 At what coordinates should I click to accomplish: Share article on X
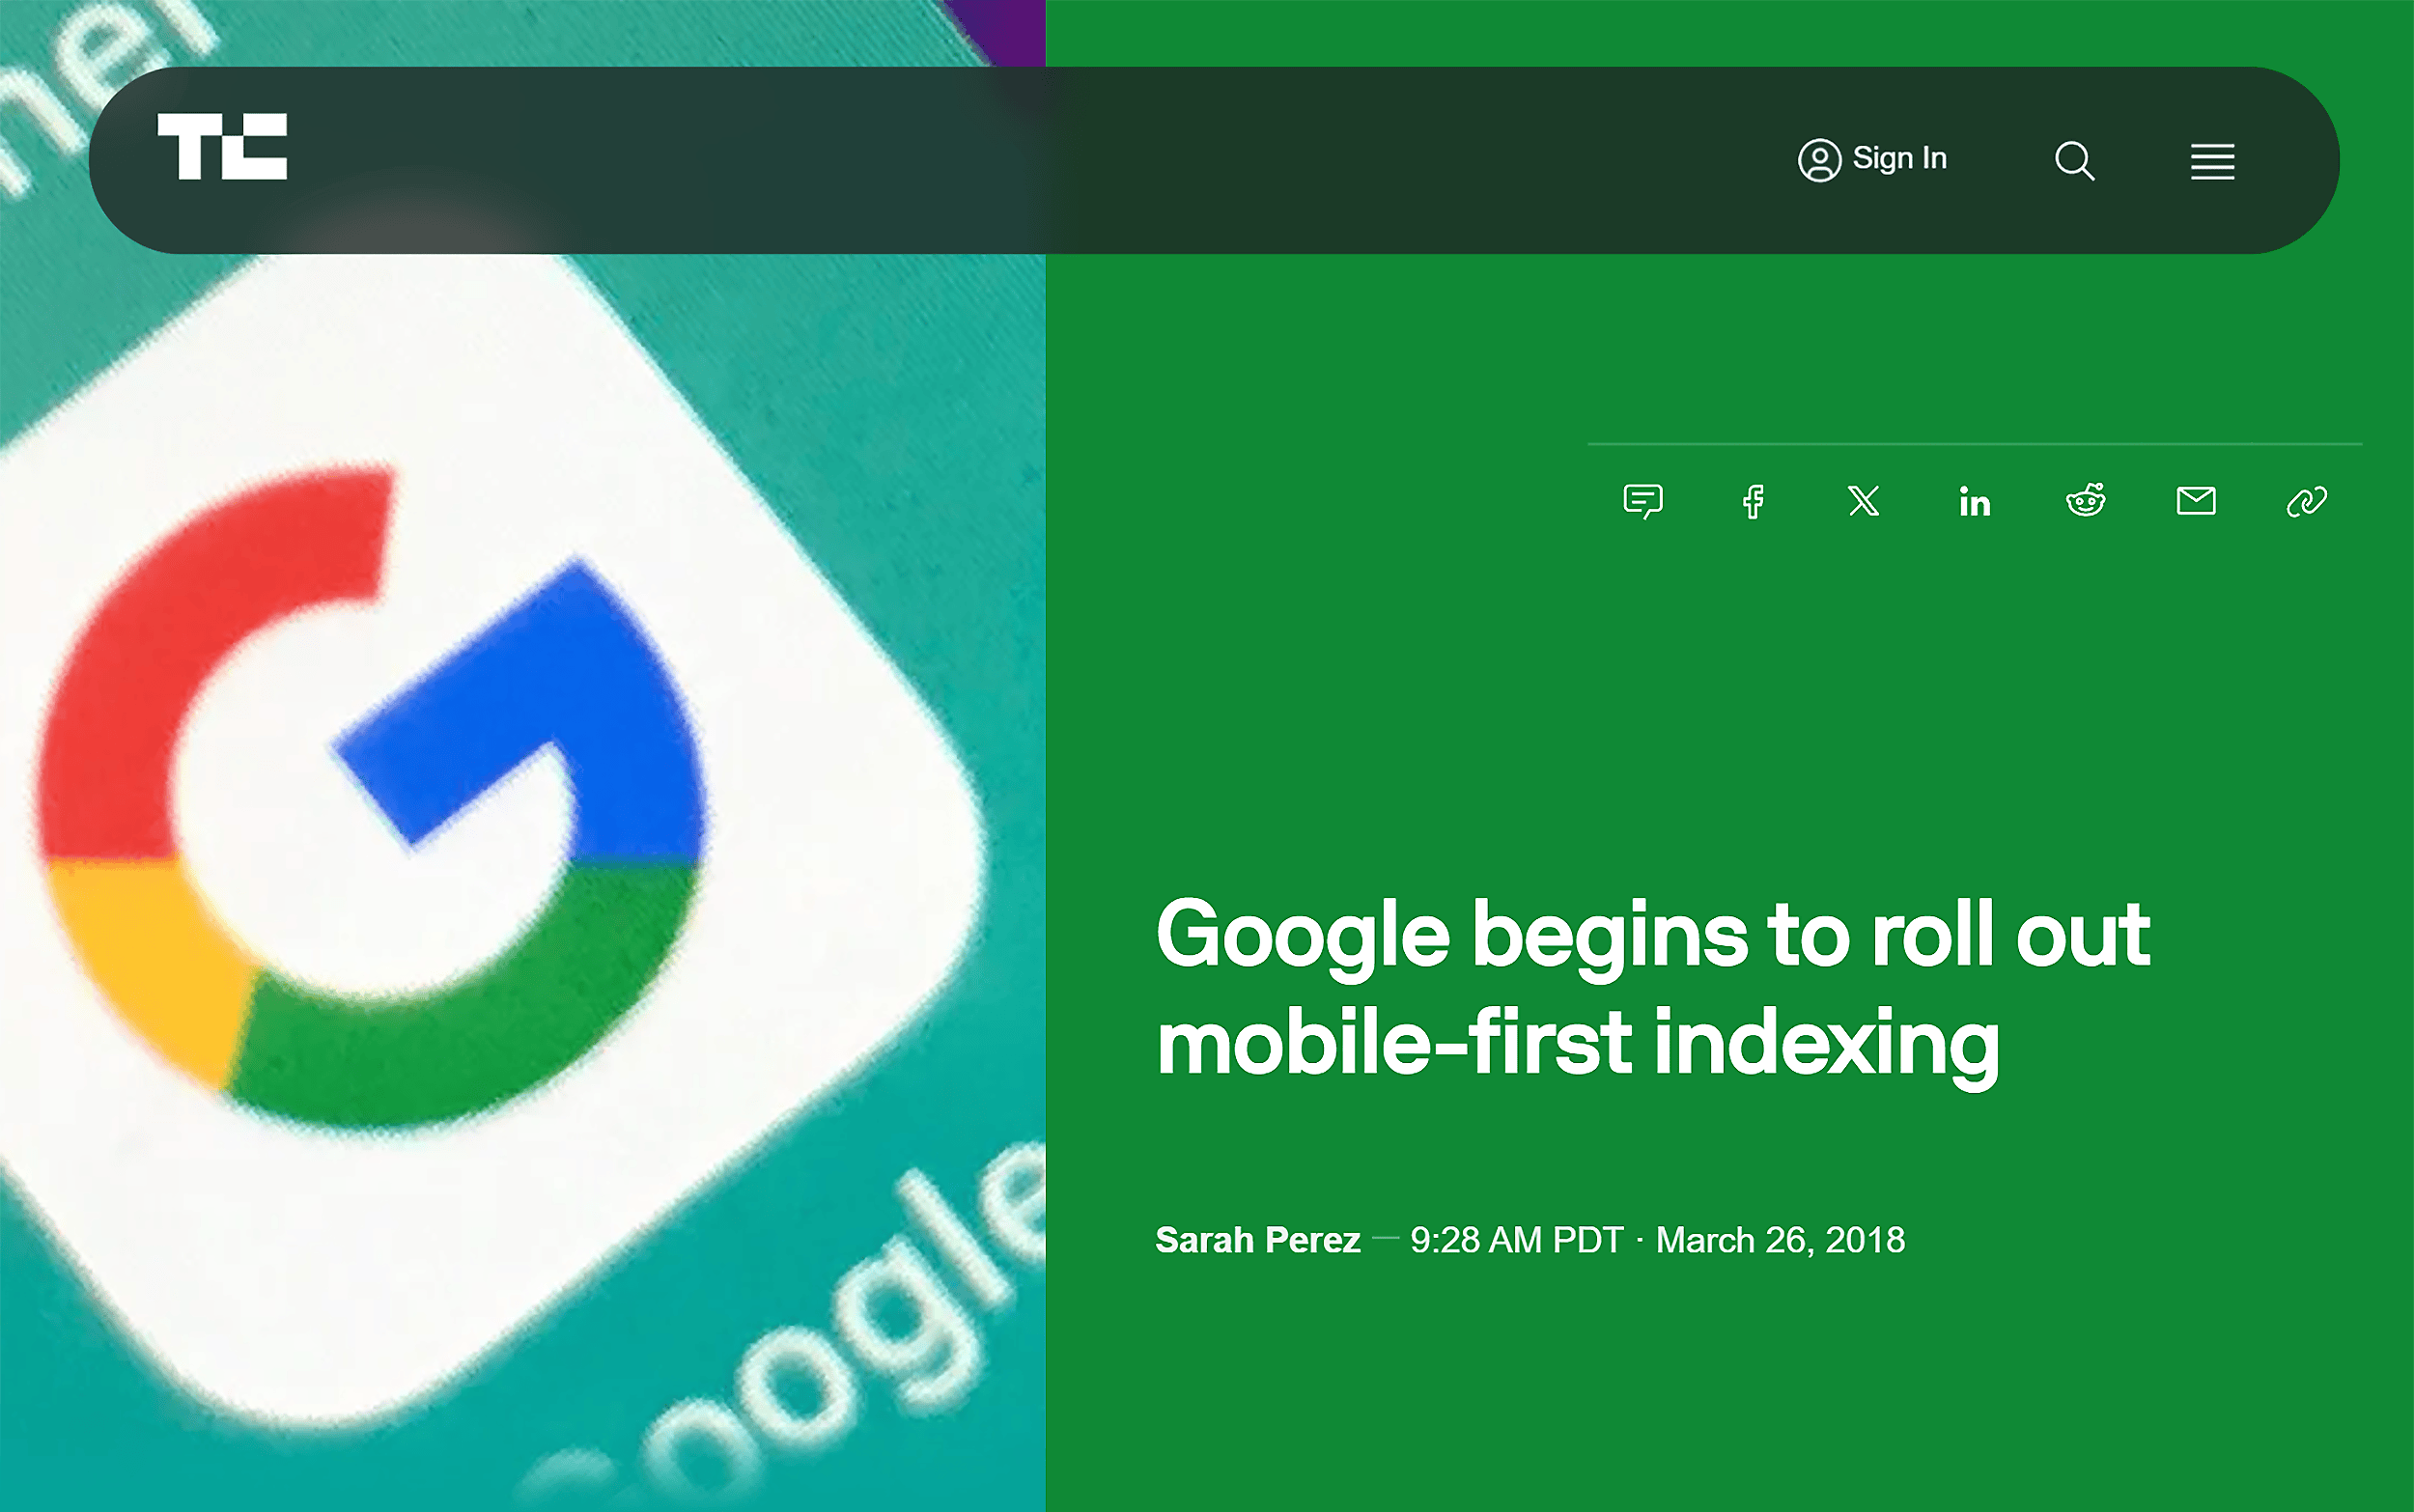1864,501
